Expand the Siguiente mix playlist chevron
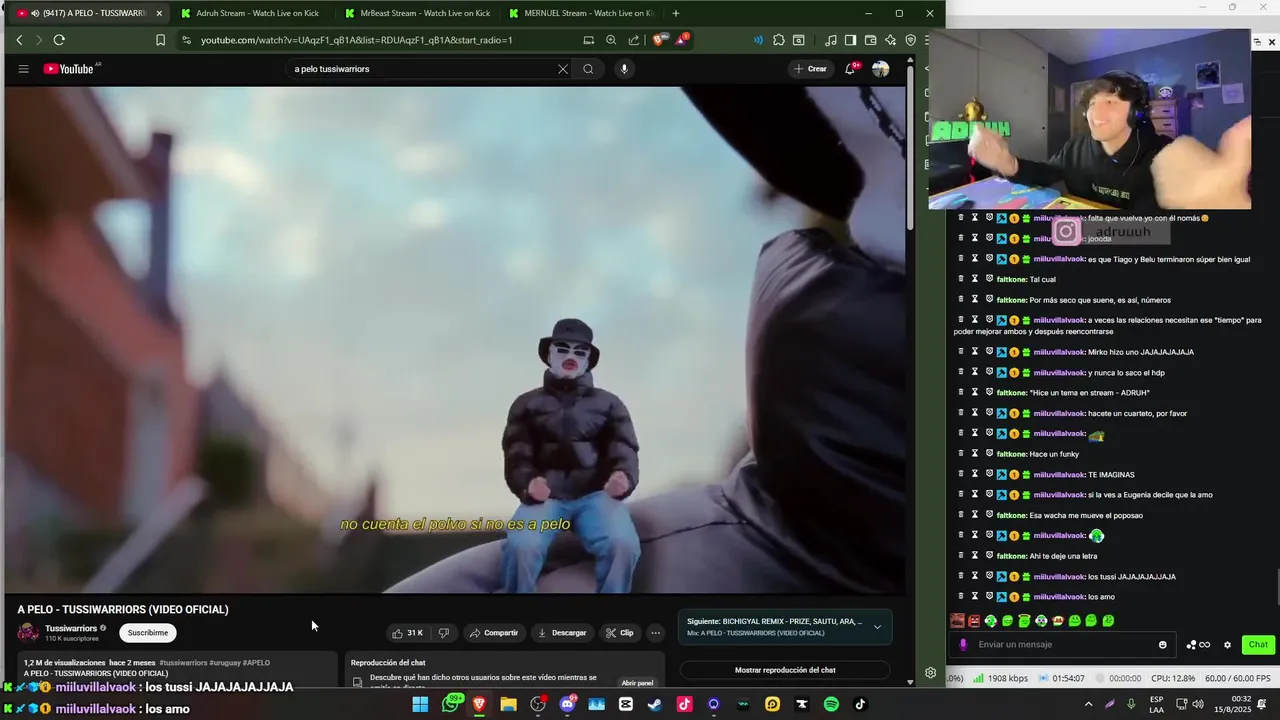Image resolution: width=1280 pixels, height=720 pixels. coord(877,627)
